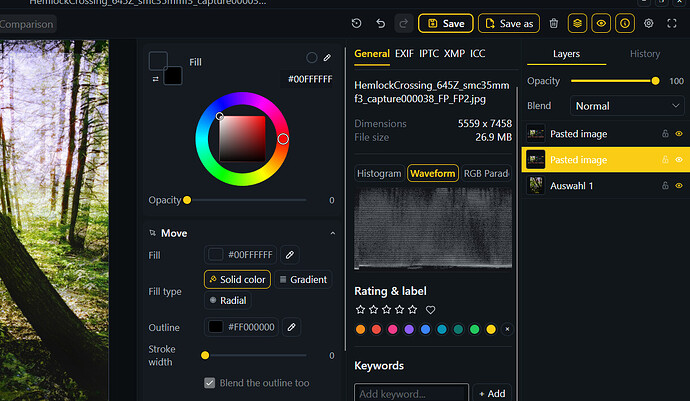The image size is (690, 401).
Task: Click the Move tool icon in section header
Action: click(153, 233)
